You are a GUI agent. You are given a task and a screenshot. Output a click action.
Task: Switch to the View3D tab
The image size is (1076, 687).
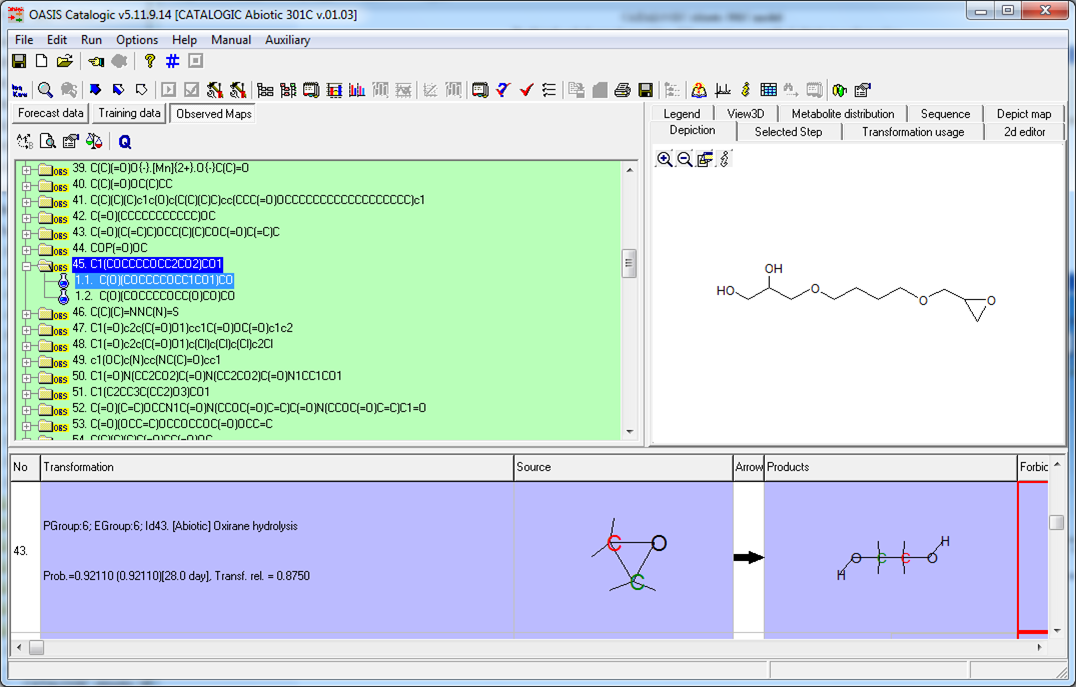click(x=745, y=113)
